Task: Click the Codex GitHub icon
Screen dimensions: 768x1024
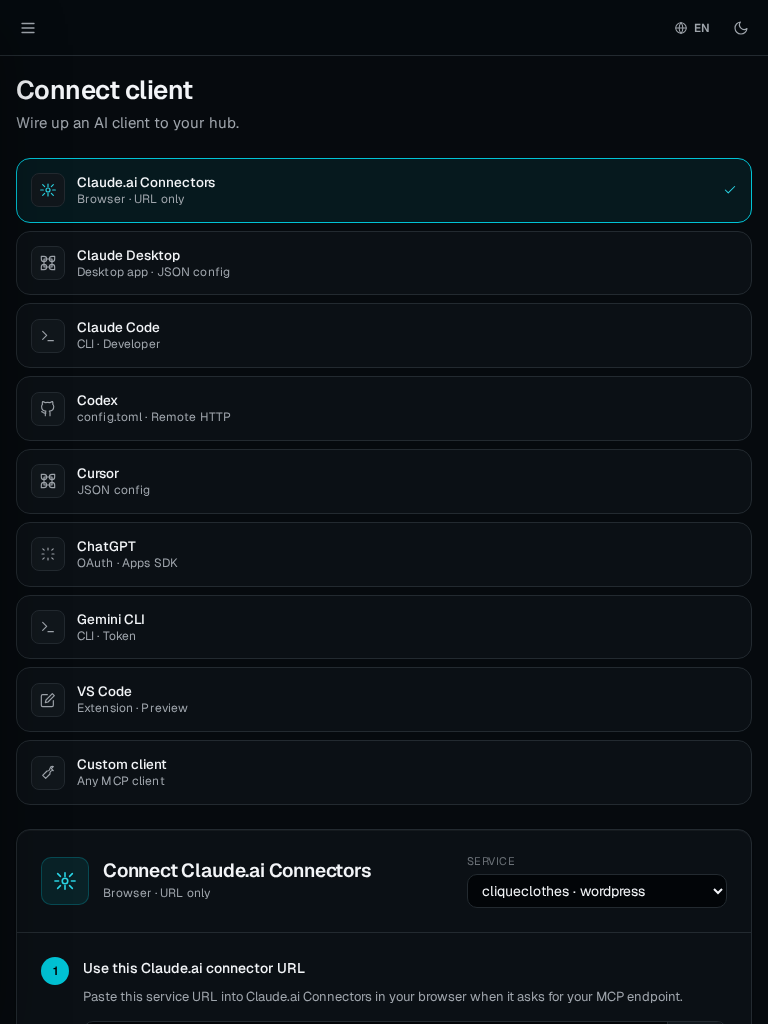Action: tap(48, 409)
